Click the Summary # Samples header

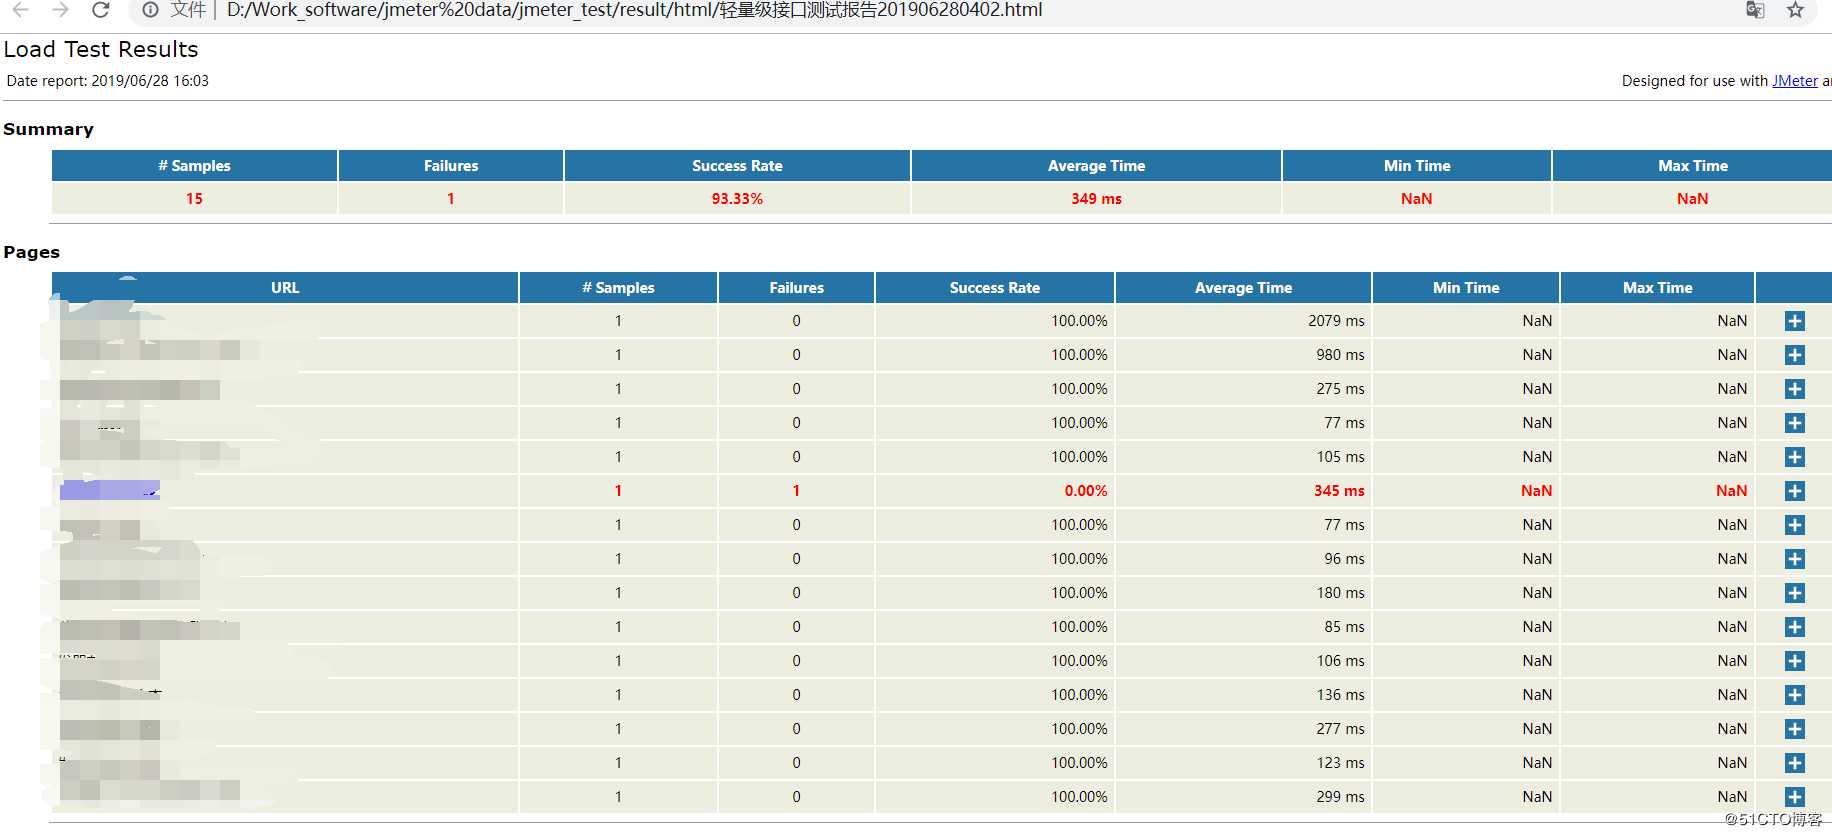pyautogui.click(x=194, y=166)
